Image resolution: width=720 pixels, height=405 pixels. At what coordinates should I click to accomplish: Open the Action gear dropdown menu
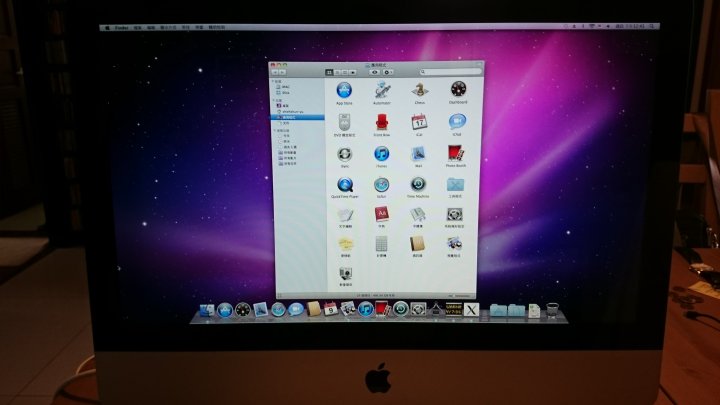[x=388, y=72]
